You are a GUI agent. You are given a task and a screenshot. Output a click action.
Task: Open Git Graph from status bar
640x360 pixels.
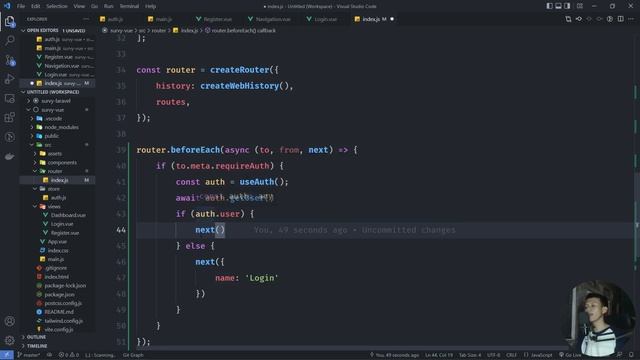[133, 355]
